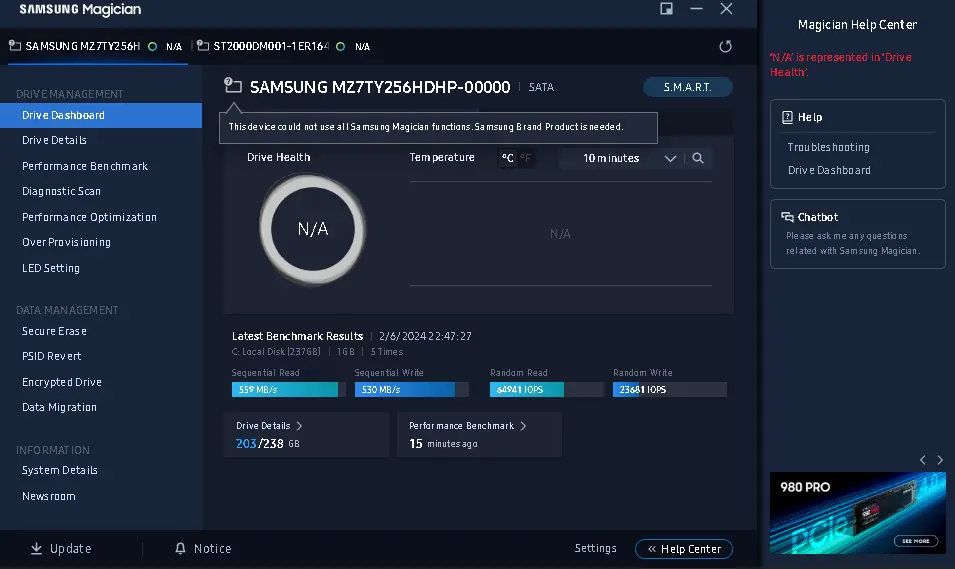The height and width of the screenshot is (569, 955).
Task: Open Drive Details card chevron
Action: tap(299, 426)
